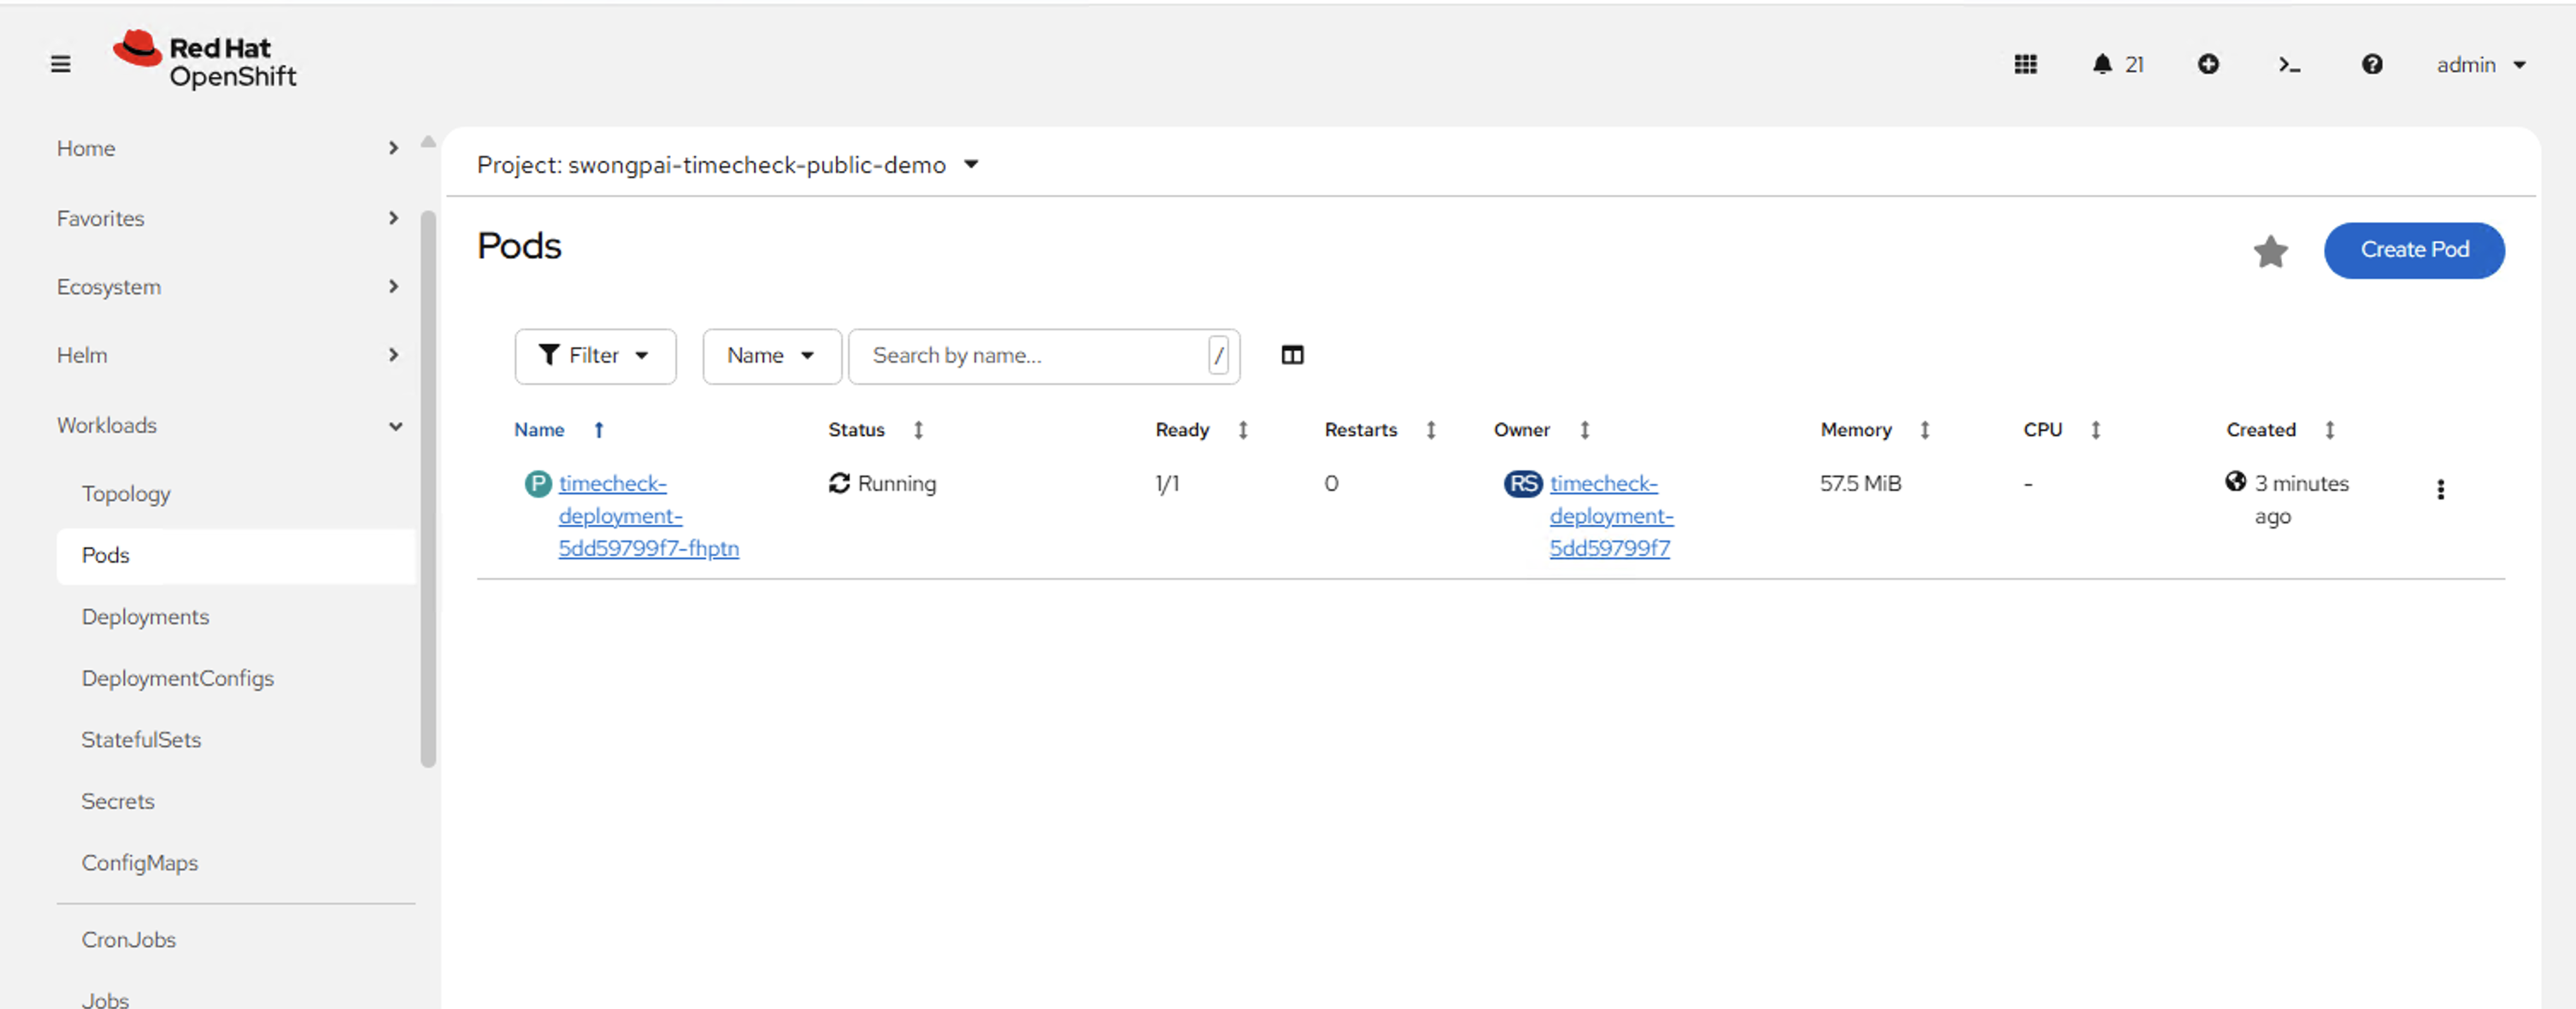2576x1009 pixels.
Task: Click the Running status text
Action: click(897, 484)
